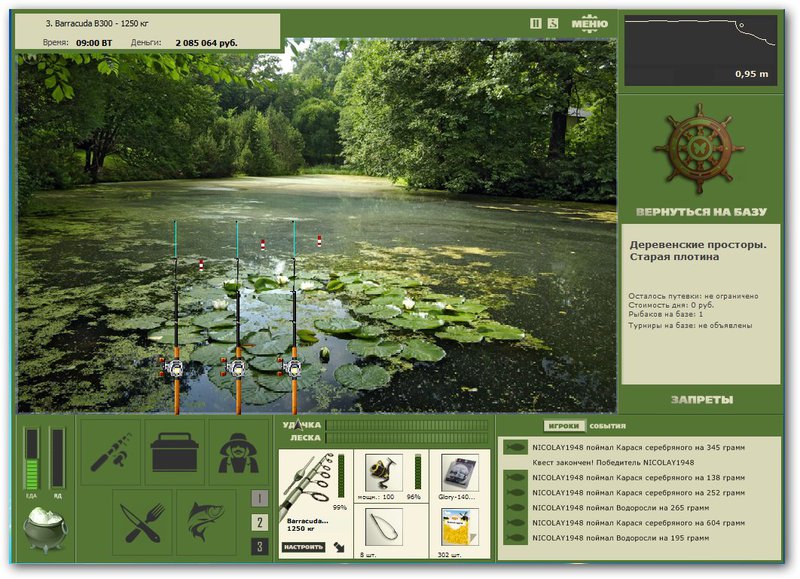Click the ship wheel to return to base
Image resolution: width=800 pixels, height=579 pixels.
[x=697, y=148]
